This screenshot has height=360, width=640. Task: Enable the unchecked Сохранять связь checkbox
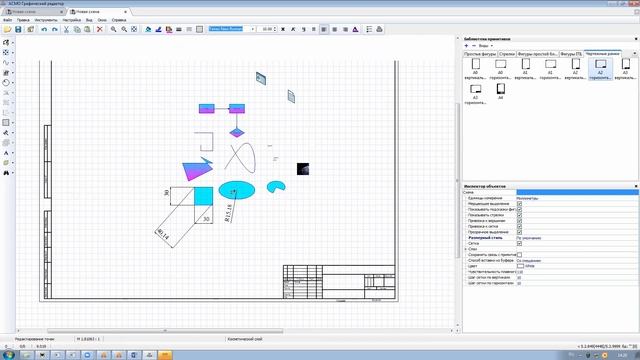pos(519,255)
